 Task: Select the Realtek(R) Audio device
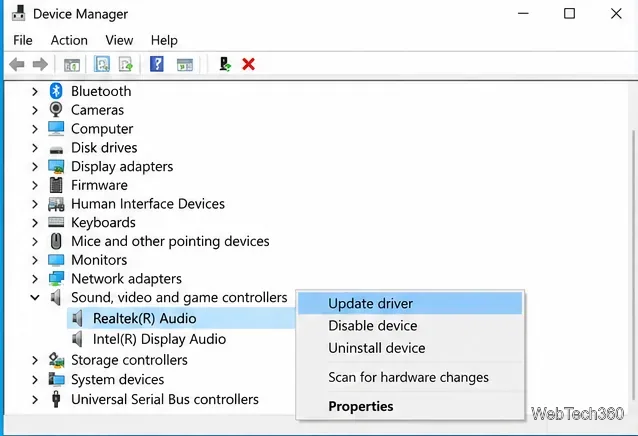point(144,318)
